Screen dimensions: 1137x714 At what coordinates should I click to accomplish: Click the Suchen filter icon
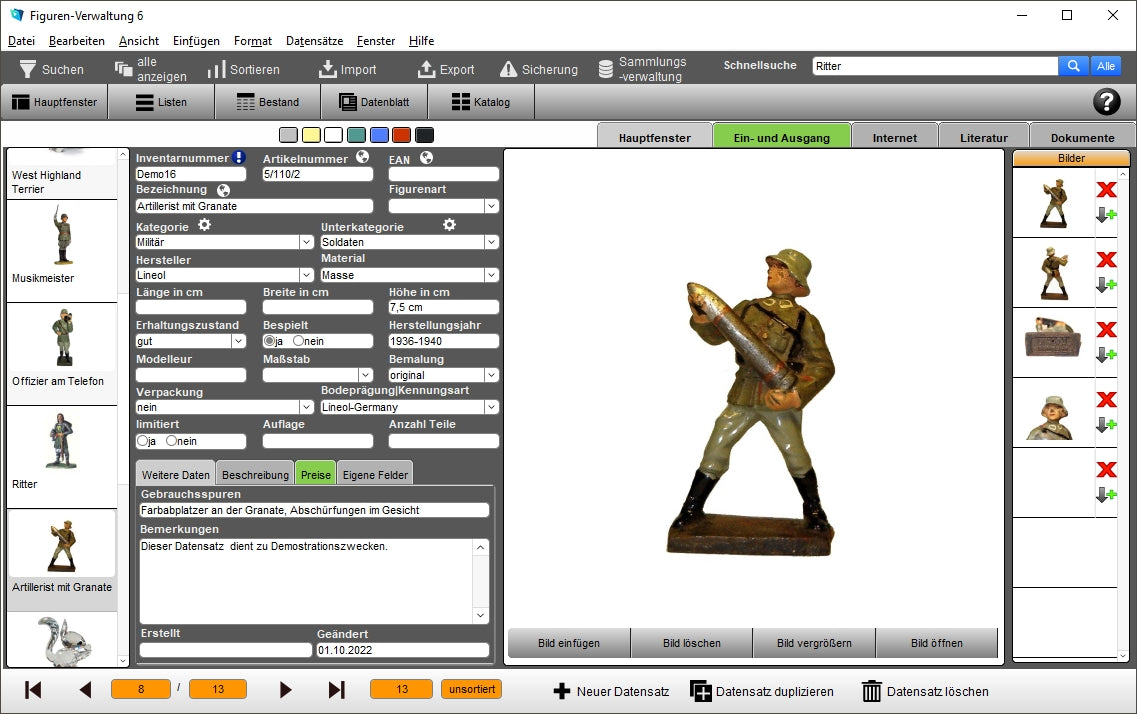pos(27,69)
